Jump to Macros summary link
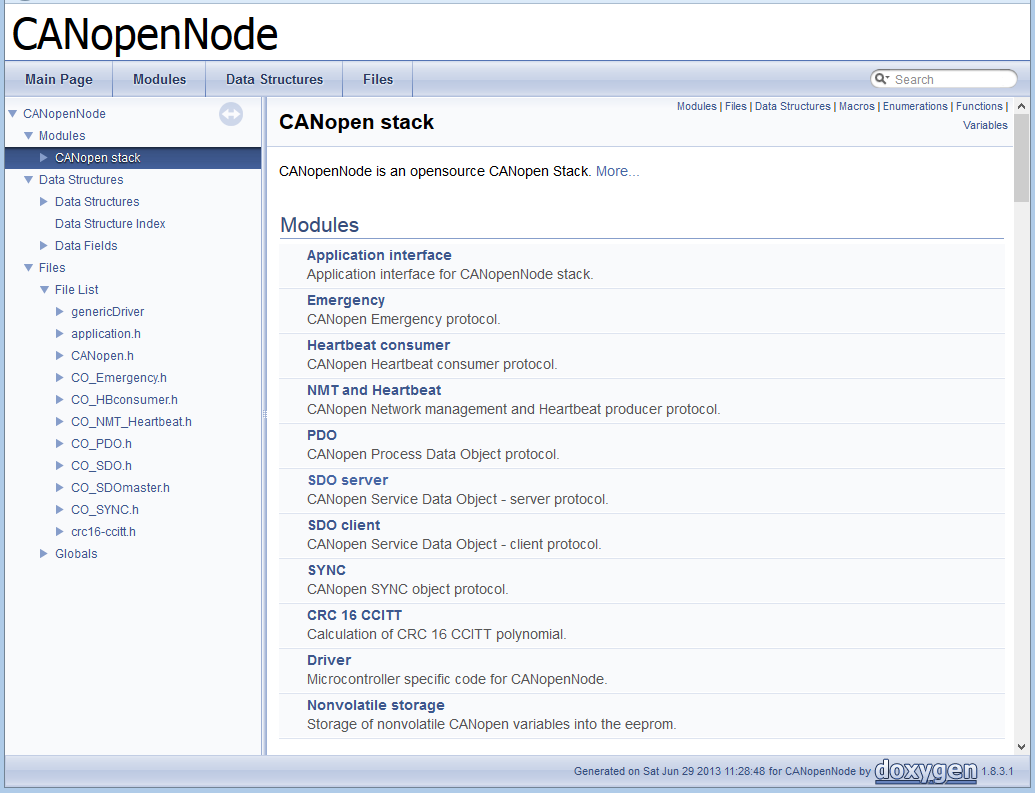The width and height of the screenshot is (1035, 793). (x=856, y=106)
